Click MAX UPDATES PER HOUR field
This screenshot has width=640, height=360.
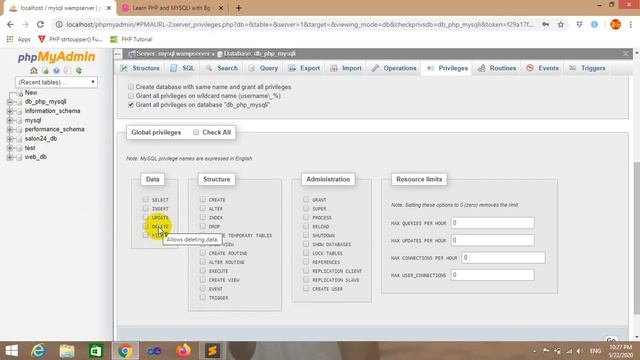[x=492, y=240]
